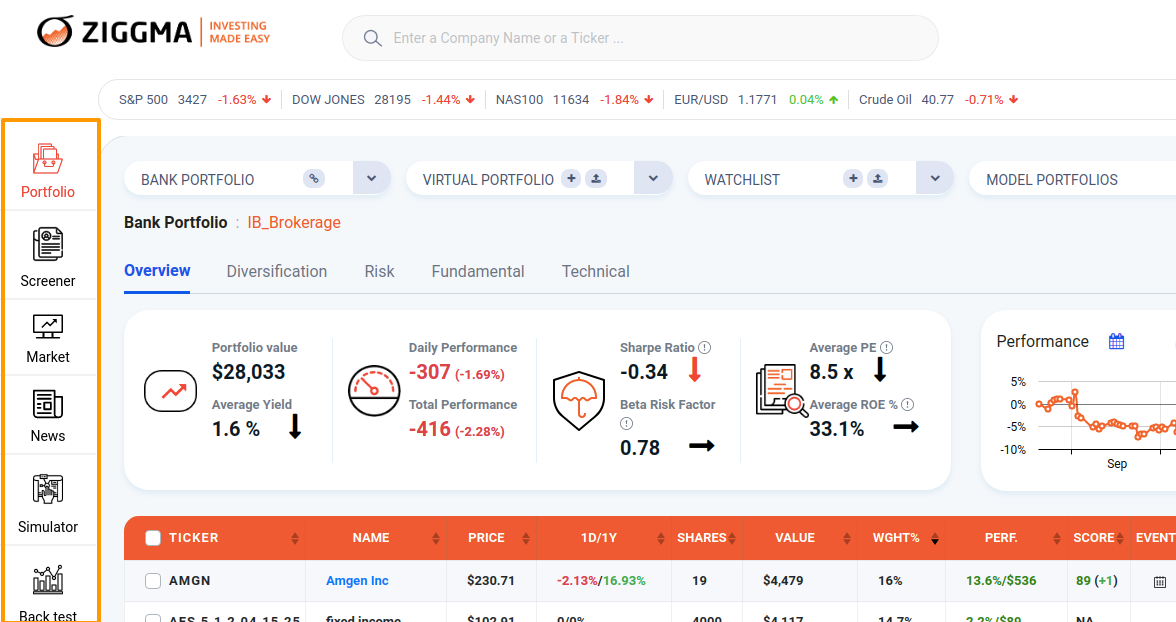Open the Model Portfolios selector
Viewport: 1176px width, 622px height.
click(1072, 179)
